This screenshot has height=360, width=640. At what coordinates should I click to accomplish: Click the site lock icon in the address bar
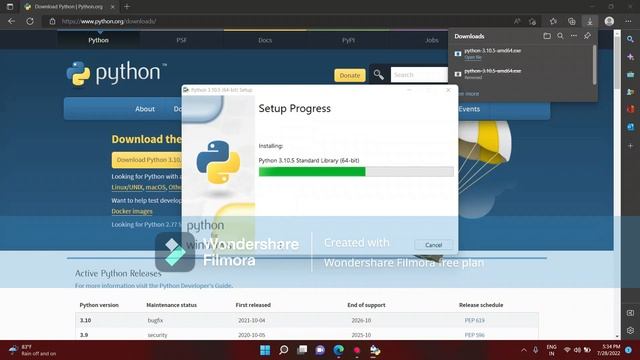coord(52,21)
